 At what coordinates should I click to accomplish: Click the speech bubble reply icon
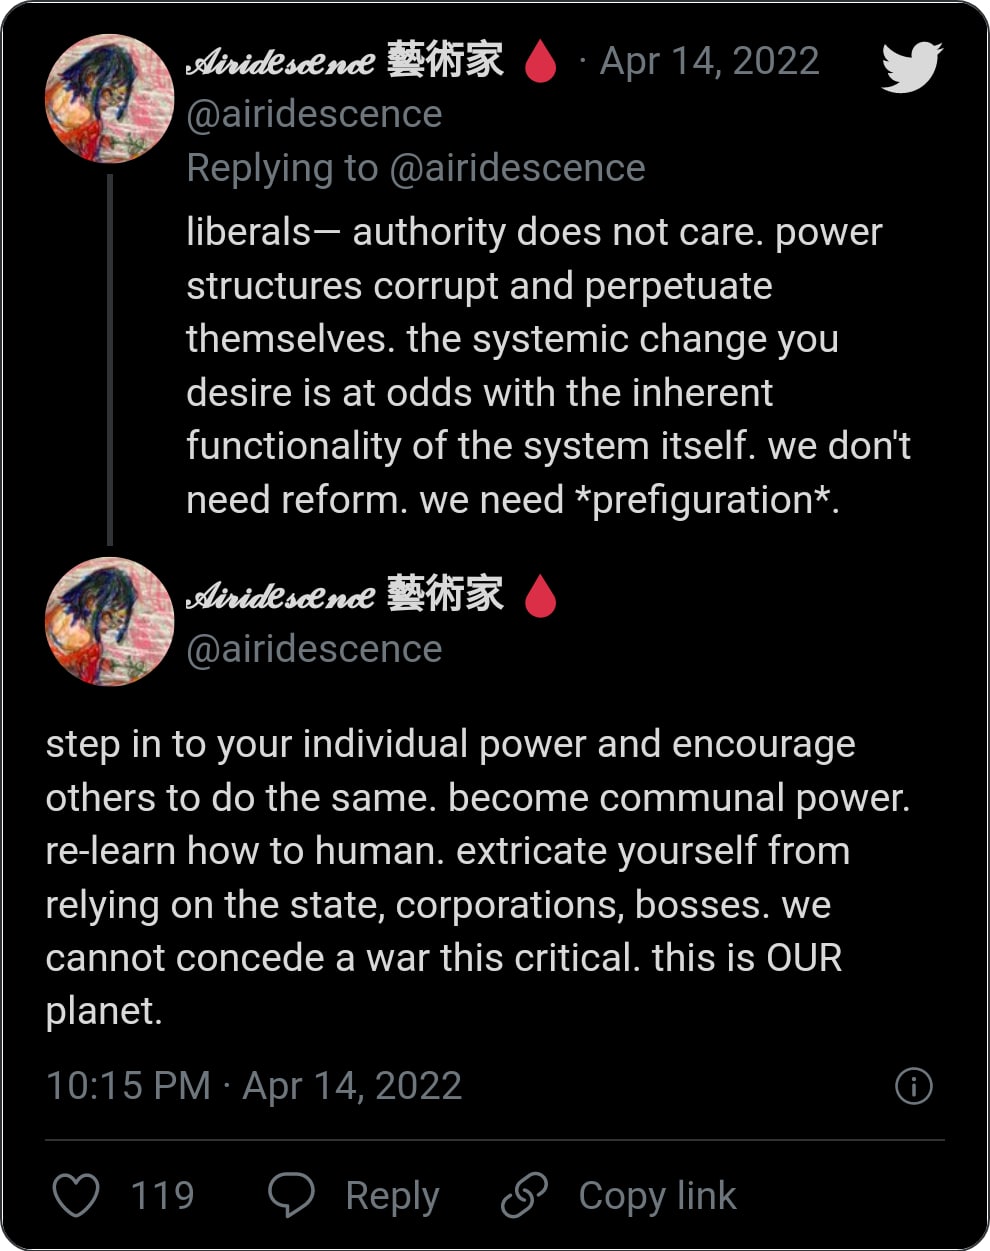click(x=291, y=1195)
